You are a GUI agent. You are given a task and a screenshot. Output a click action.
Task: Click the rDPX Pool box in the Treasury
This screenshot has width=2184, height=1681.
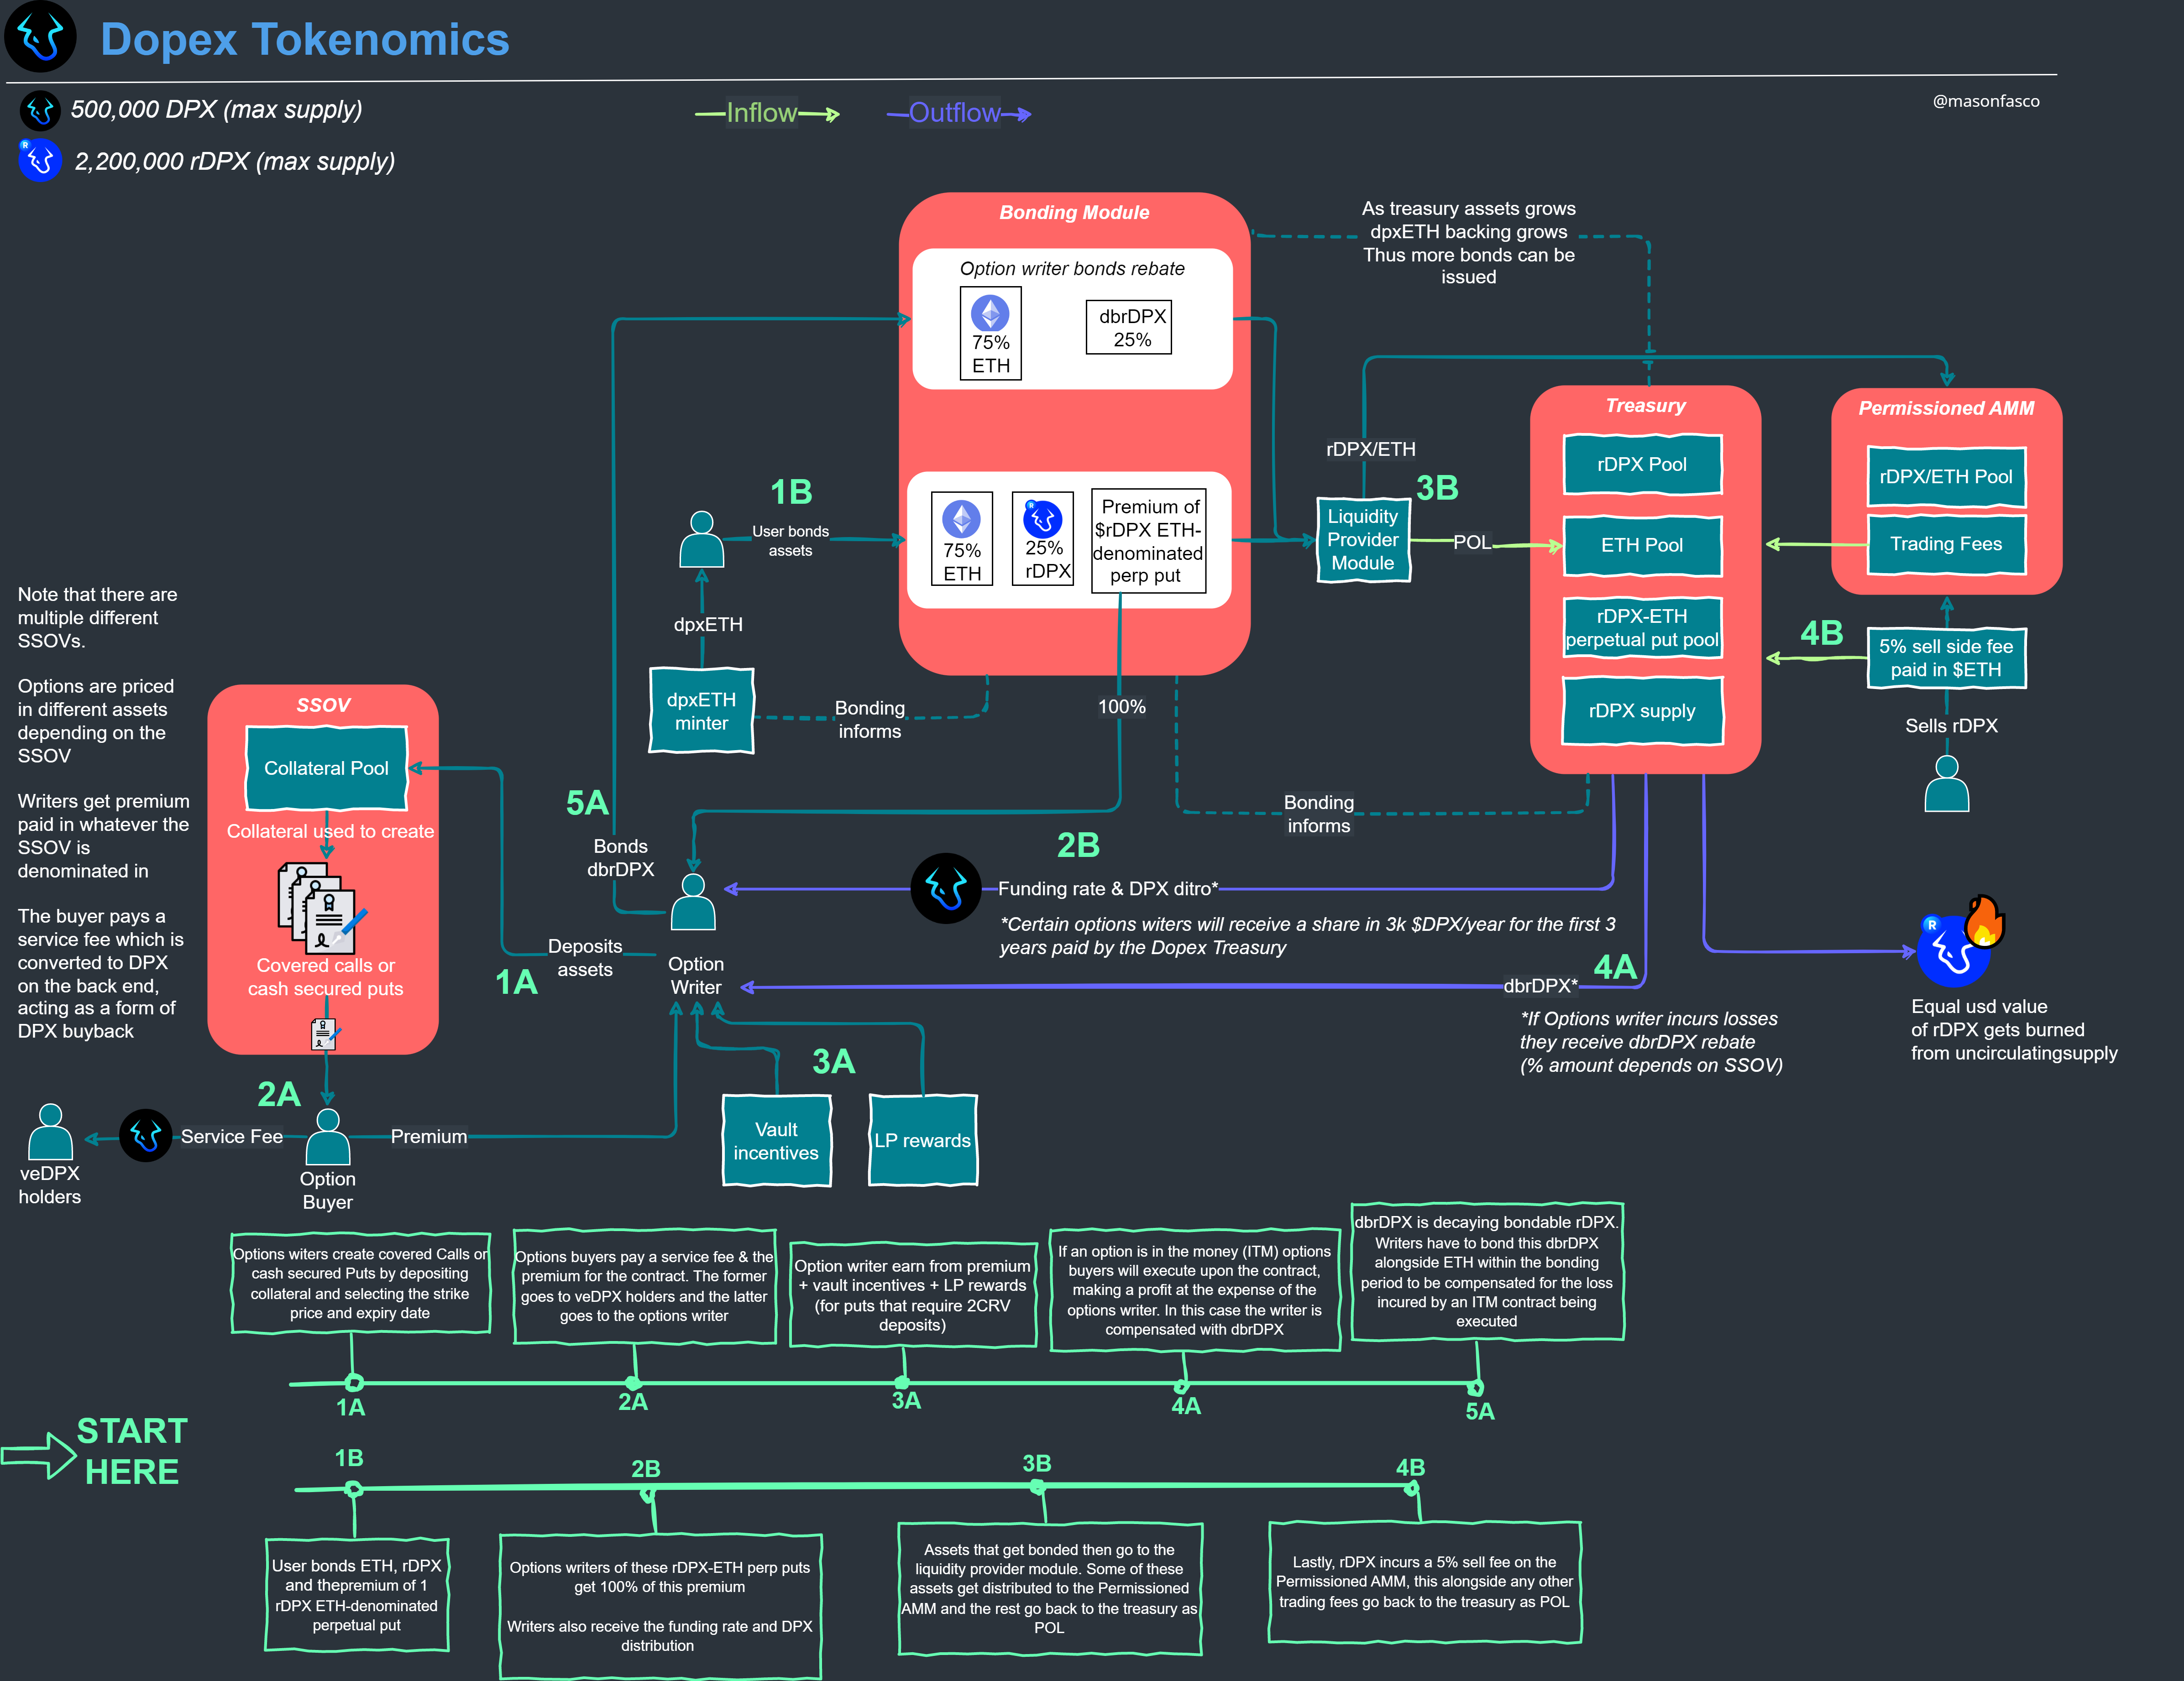click(x=1642, y=464)
